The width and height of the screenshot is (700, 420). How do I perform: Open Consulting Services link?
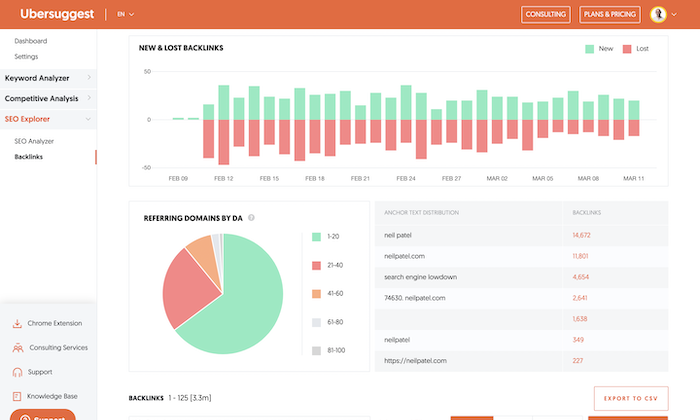pyautogui.click(x=58, y=347)
